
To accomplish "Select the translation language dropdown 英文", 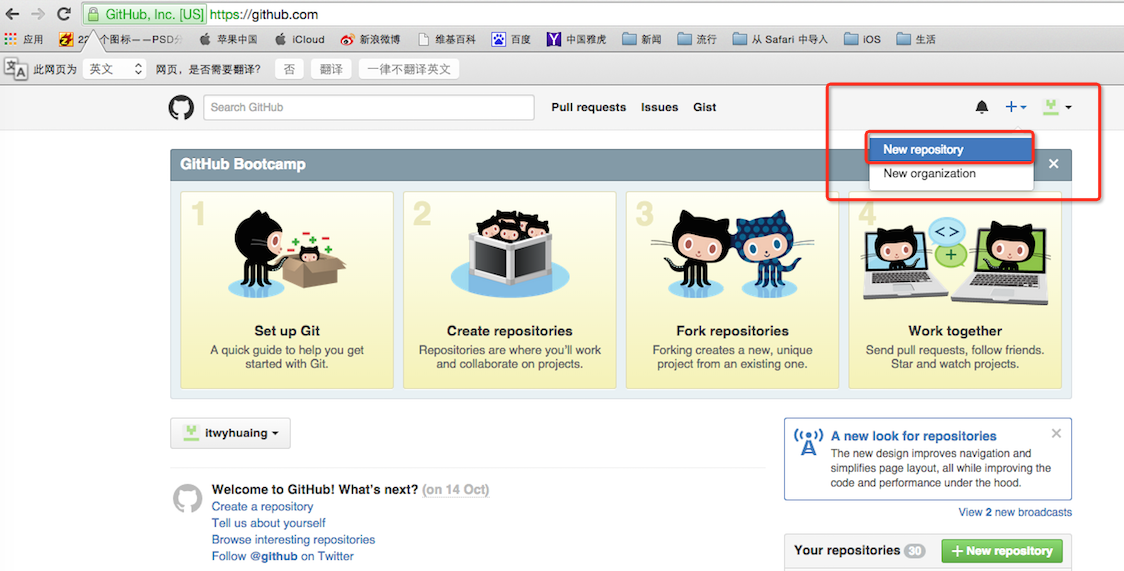I will pos(115,69).
